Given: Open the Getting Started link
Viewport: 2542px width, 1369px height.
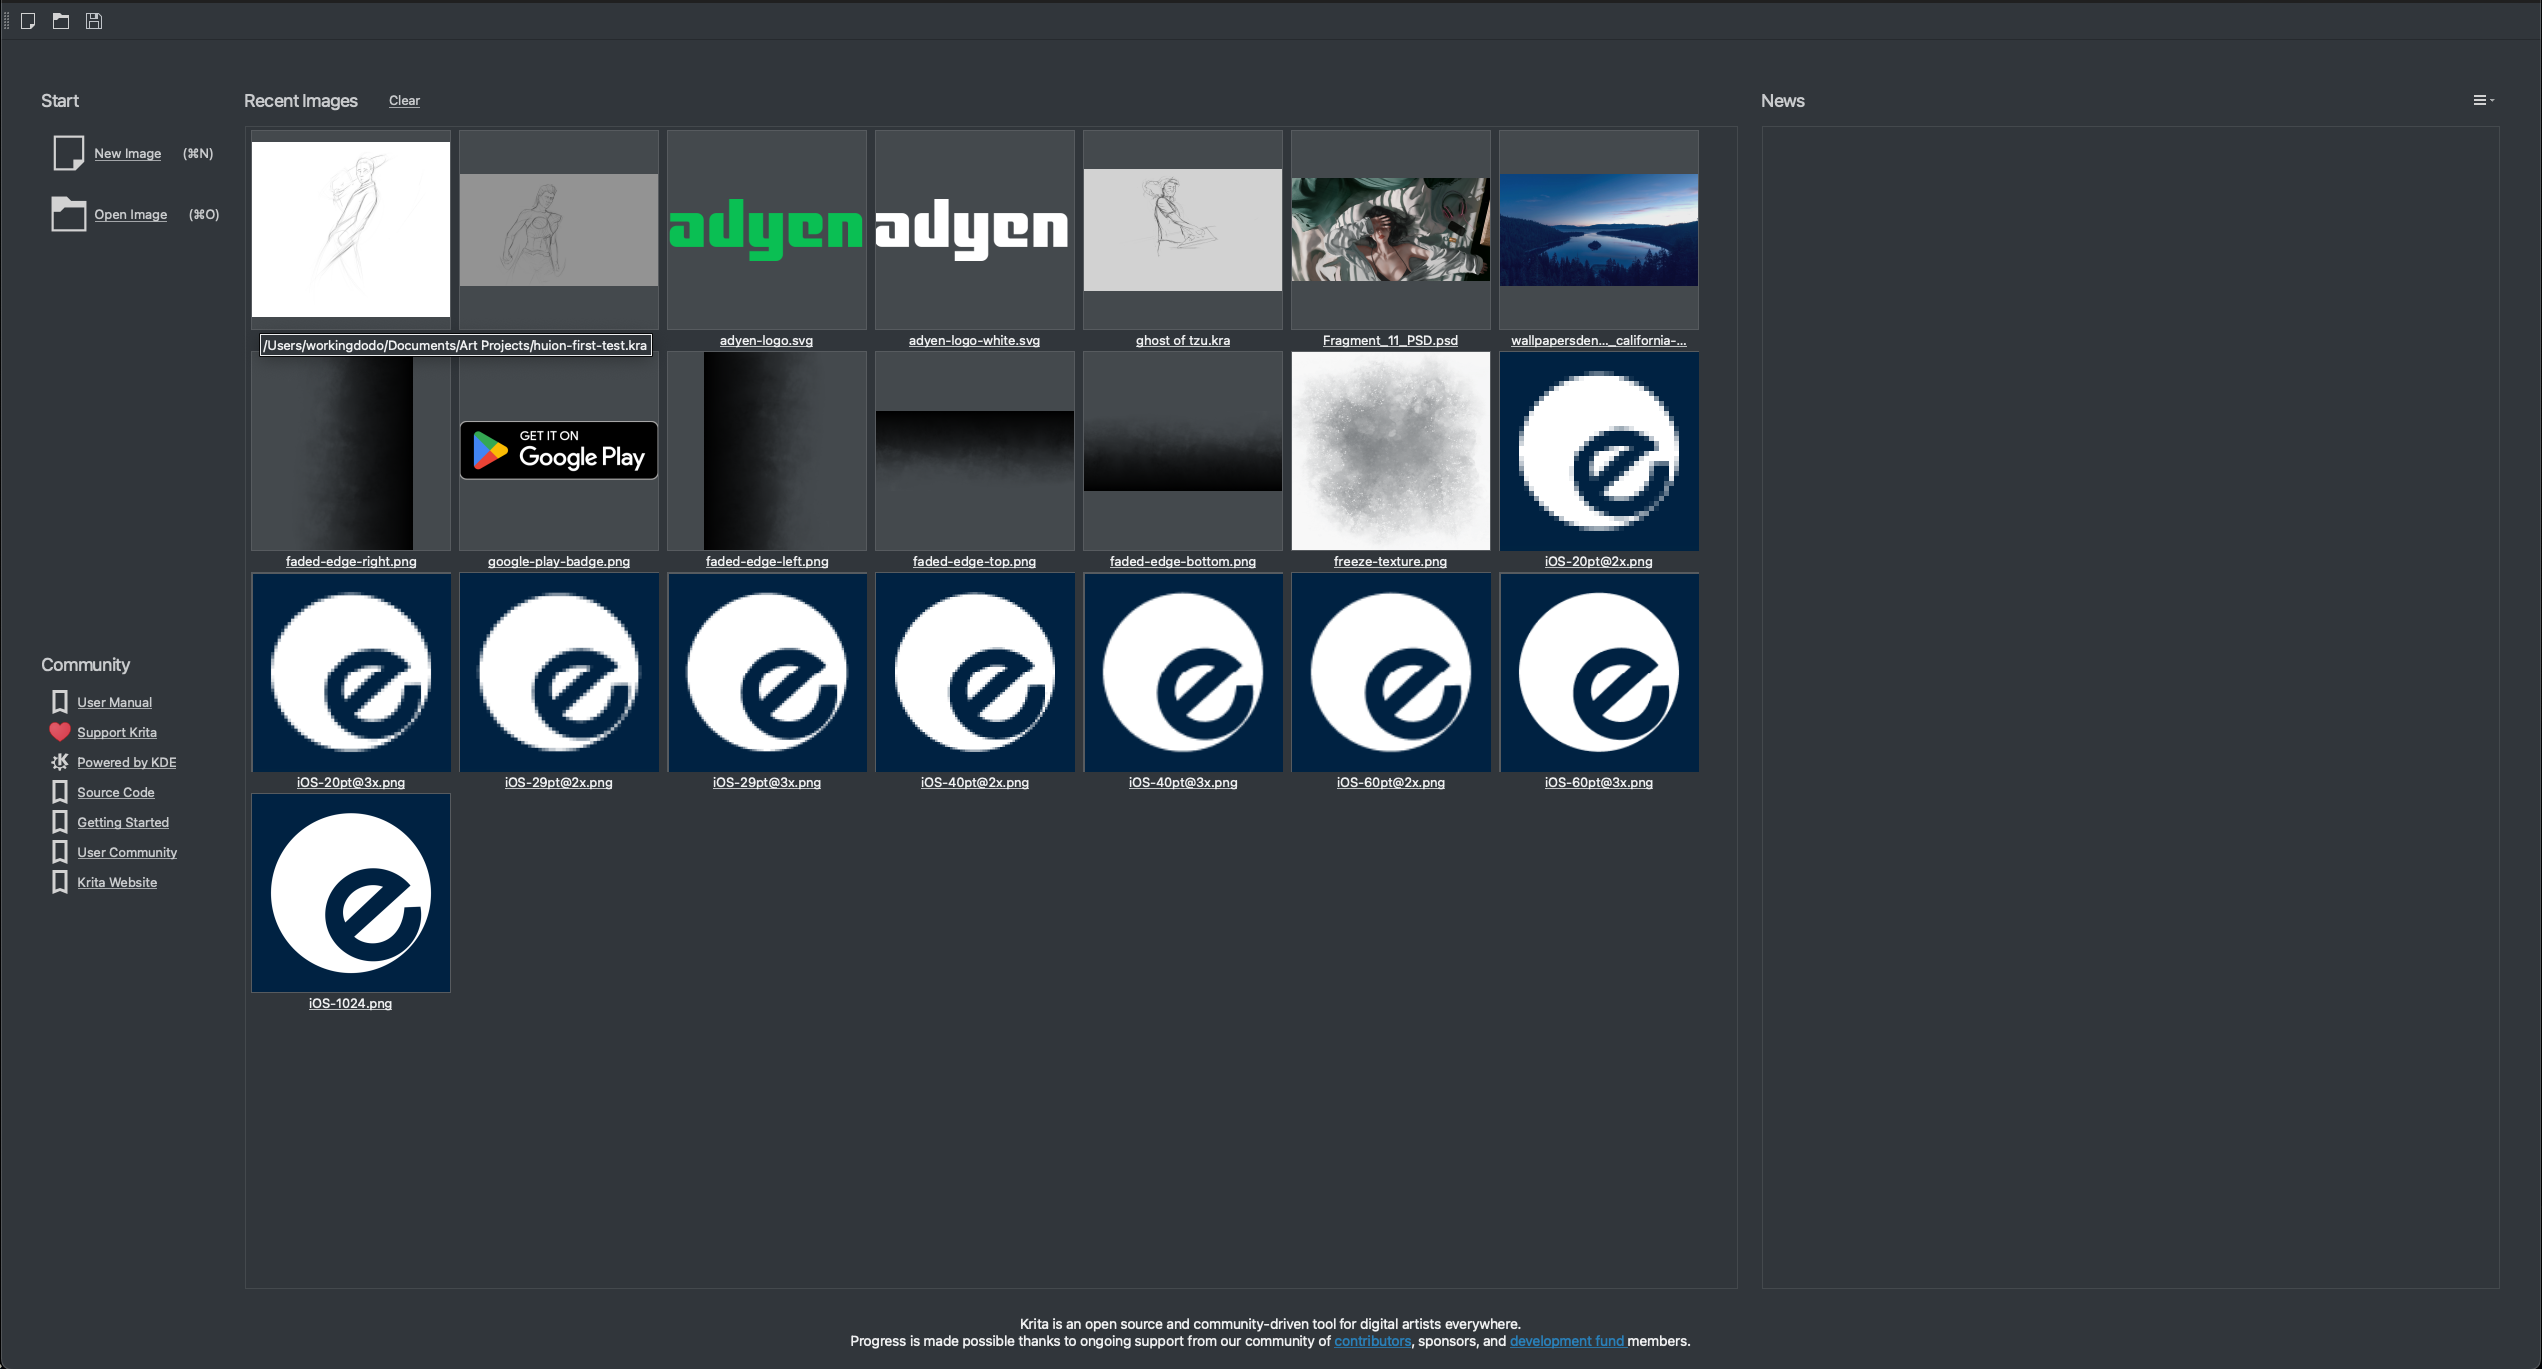Looking at the screenshot, I should click(x=123, y=822).
